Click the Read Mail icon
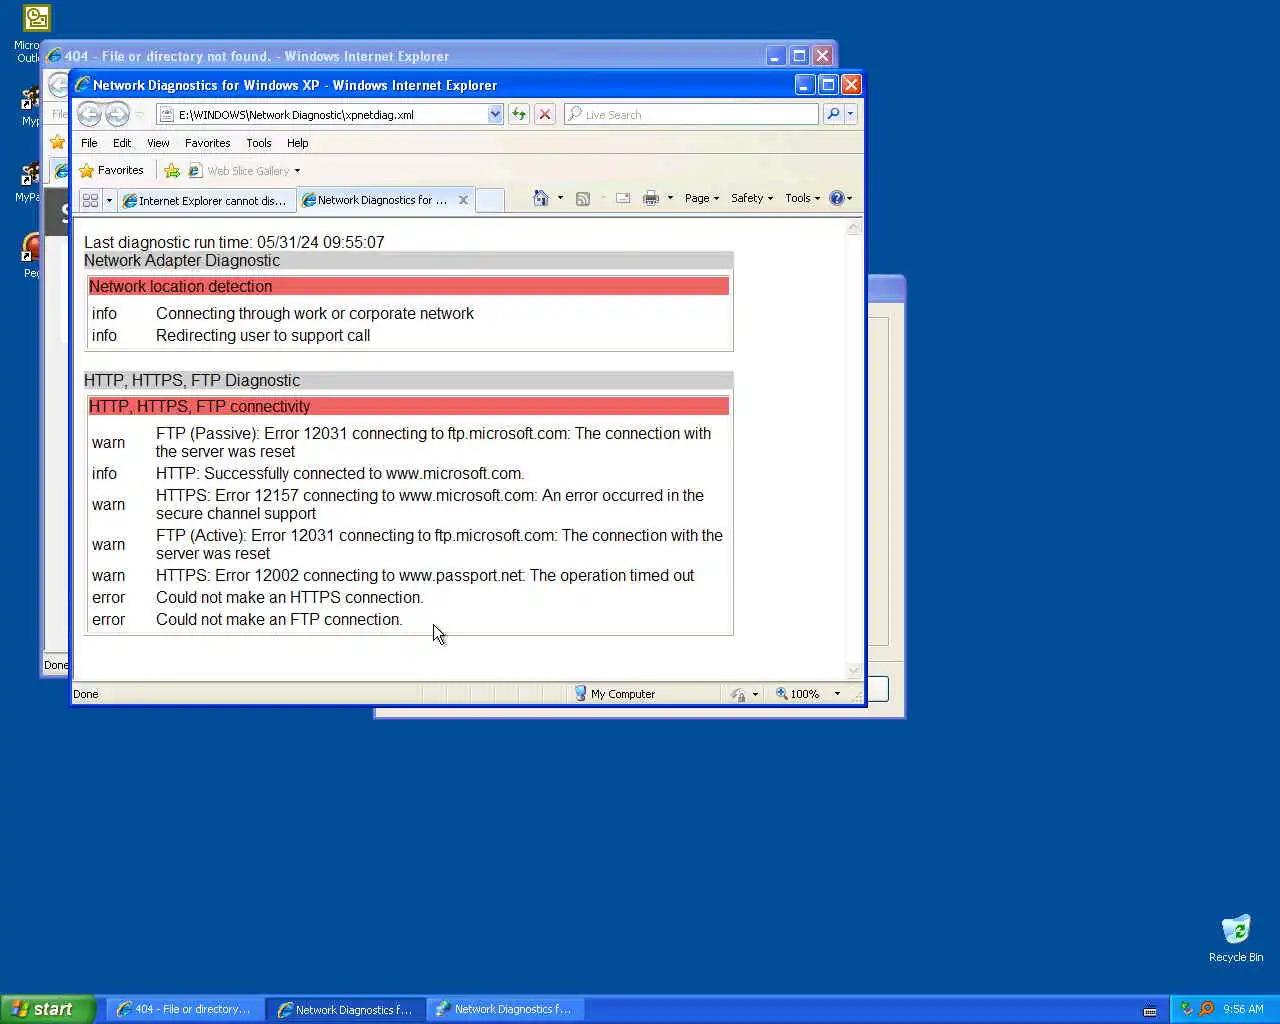Image resolution: width=1280 pixels, height=1024 pixels. pyautogui.click(x=623, y=198)
